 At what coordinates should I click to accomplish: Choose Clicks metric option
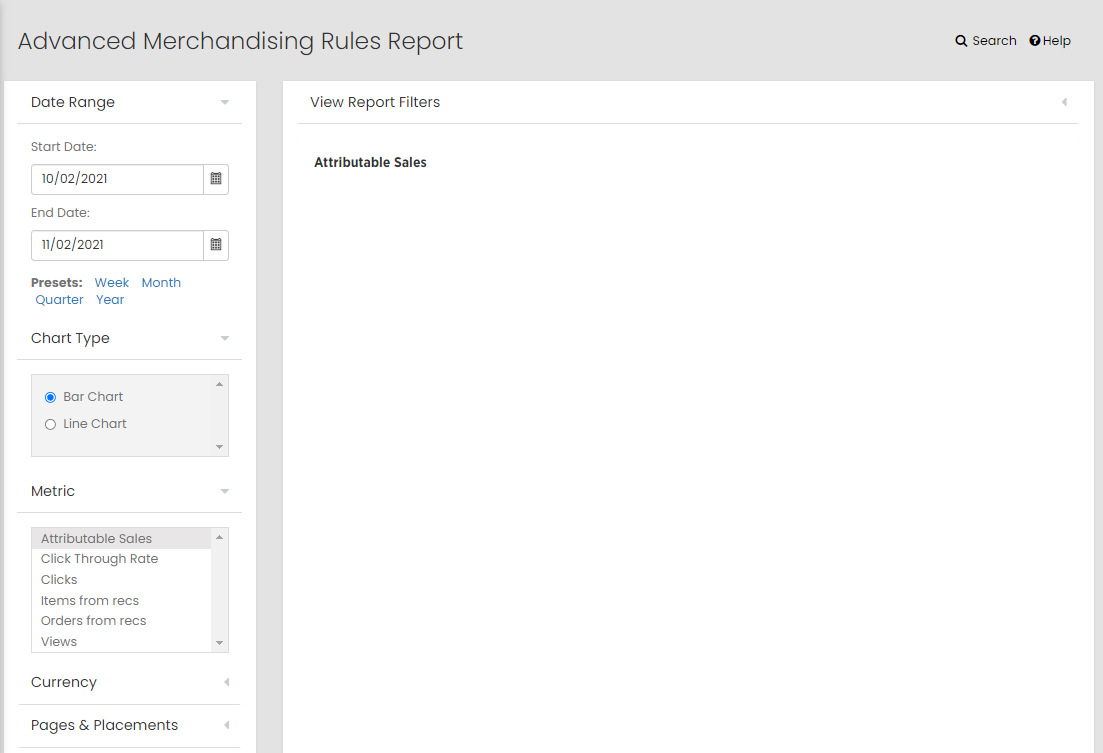click(121, 580)
